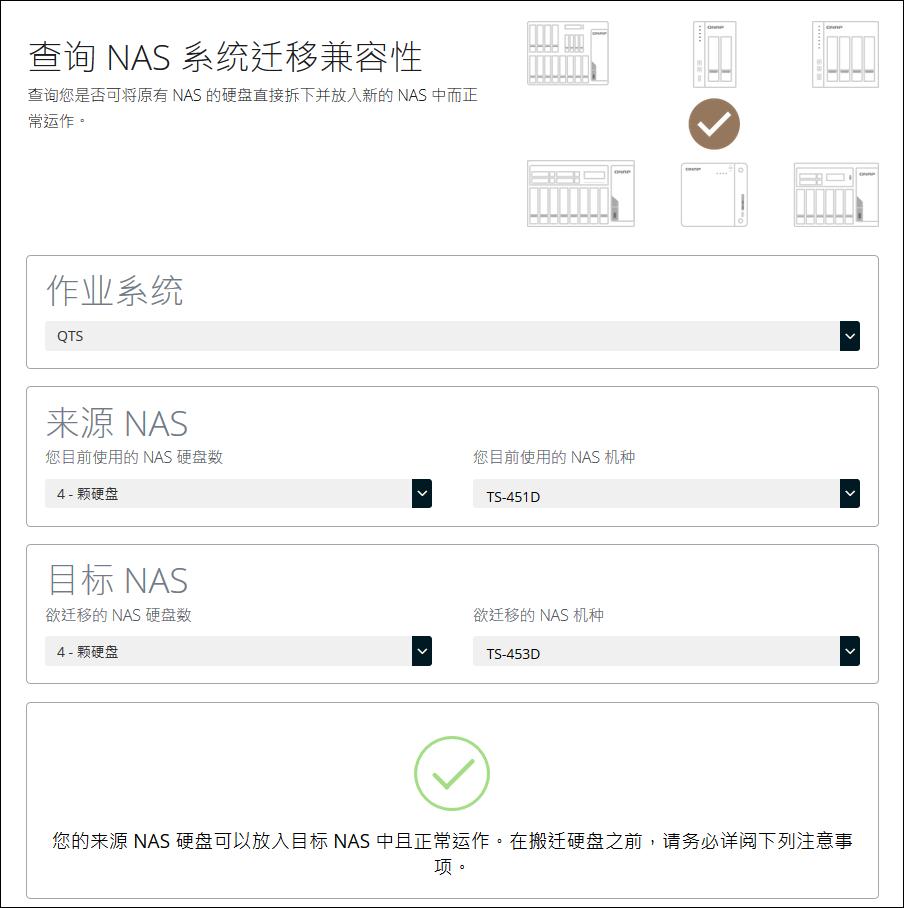Expand the source model selector arrow

pyautogui.click(x=849, y=493)
